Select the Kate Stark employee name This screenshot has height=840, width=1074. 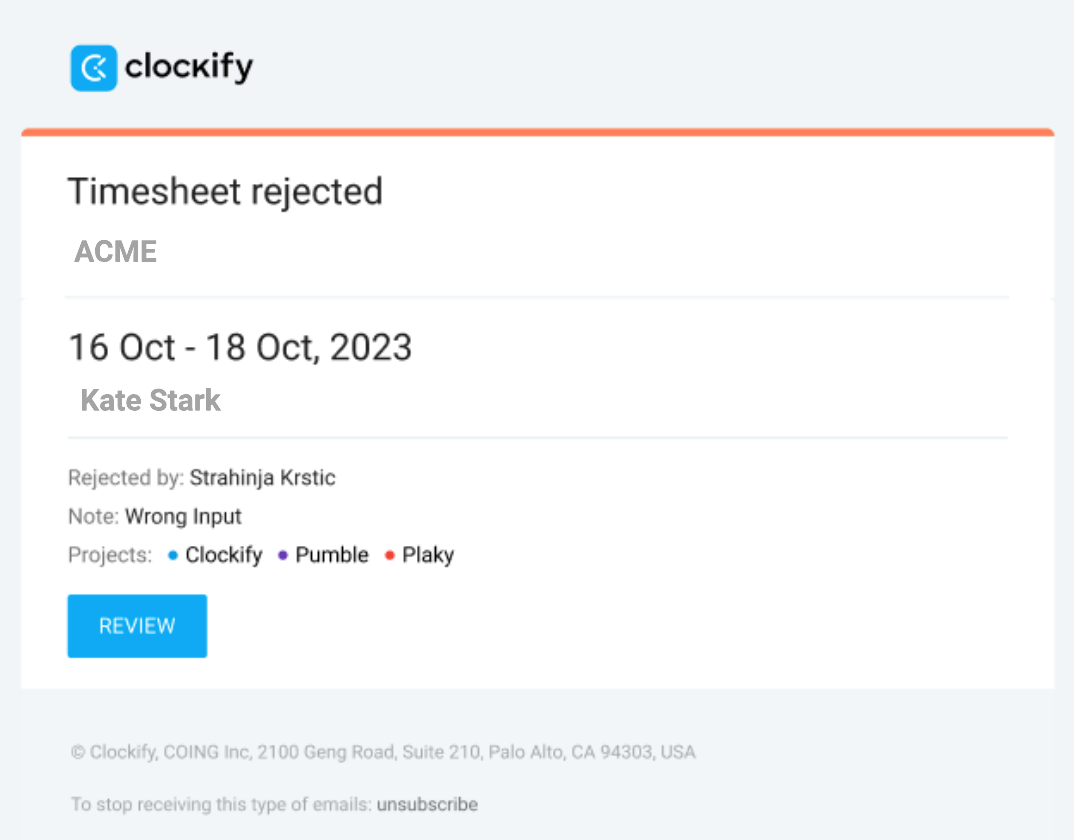coord(150,400)
